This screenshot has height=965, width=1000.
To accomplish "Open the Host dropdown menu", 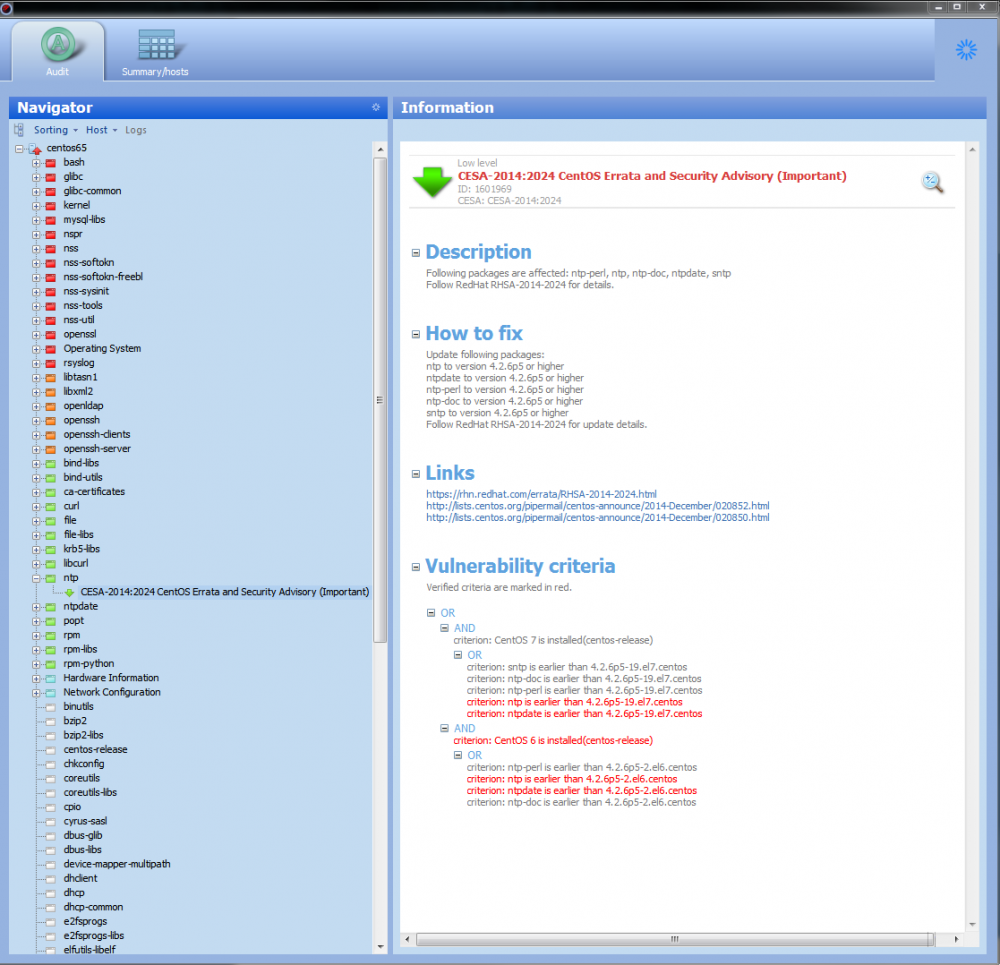I will tap(101, 130).
